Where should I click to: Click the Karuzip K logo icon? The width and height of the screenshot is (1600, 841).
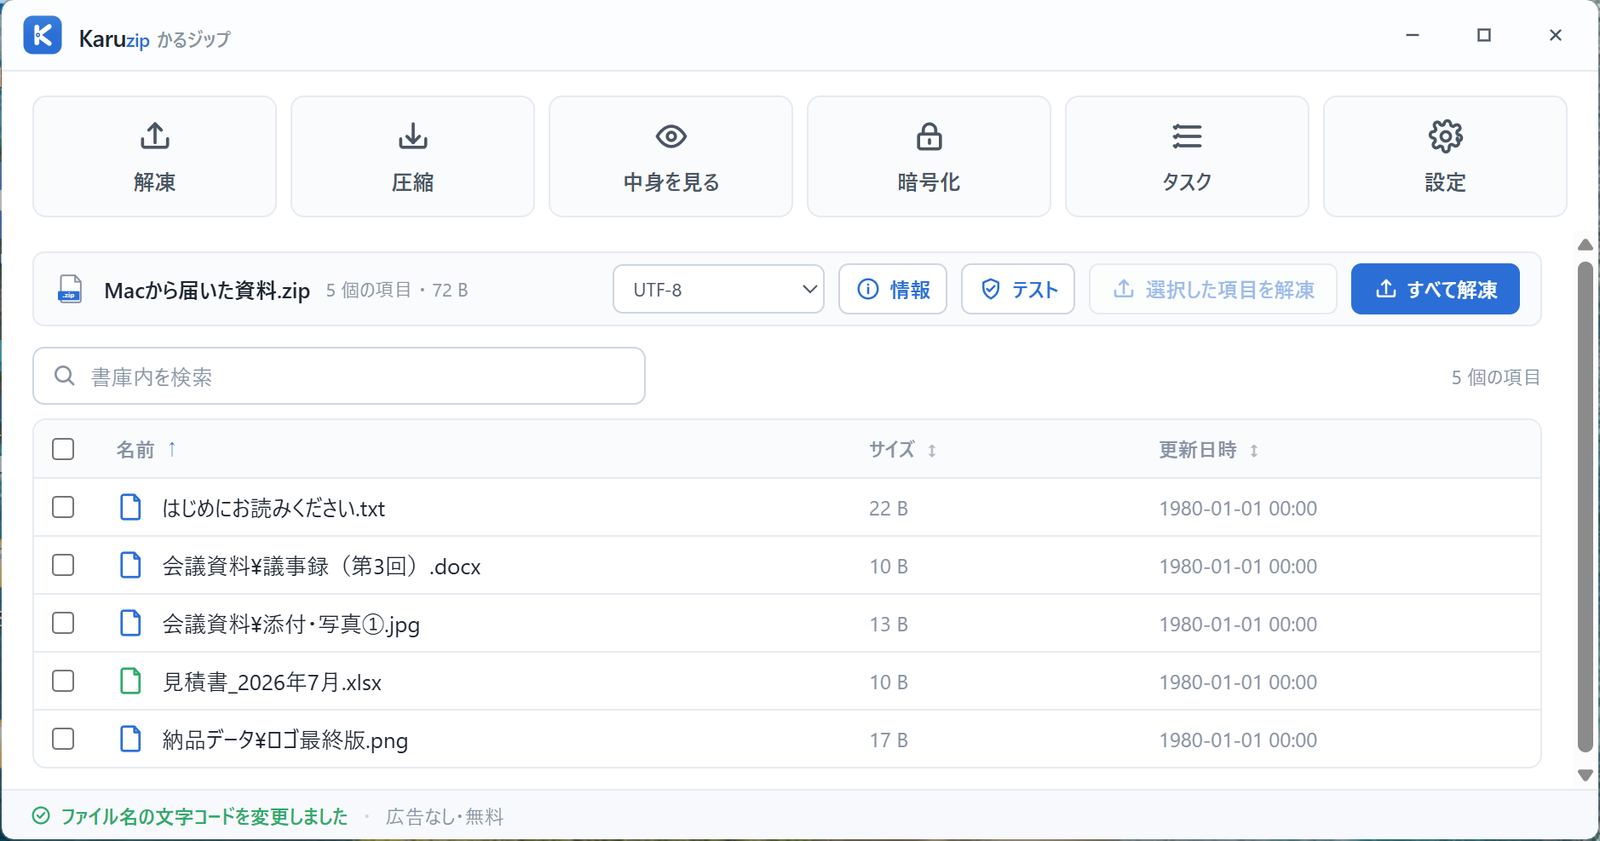coord(43,35)
